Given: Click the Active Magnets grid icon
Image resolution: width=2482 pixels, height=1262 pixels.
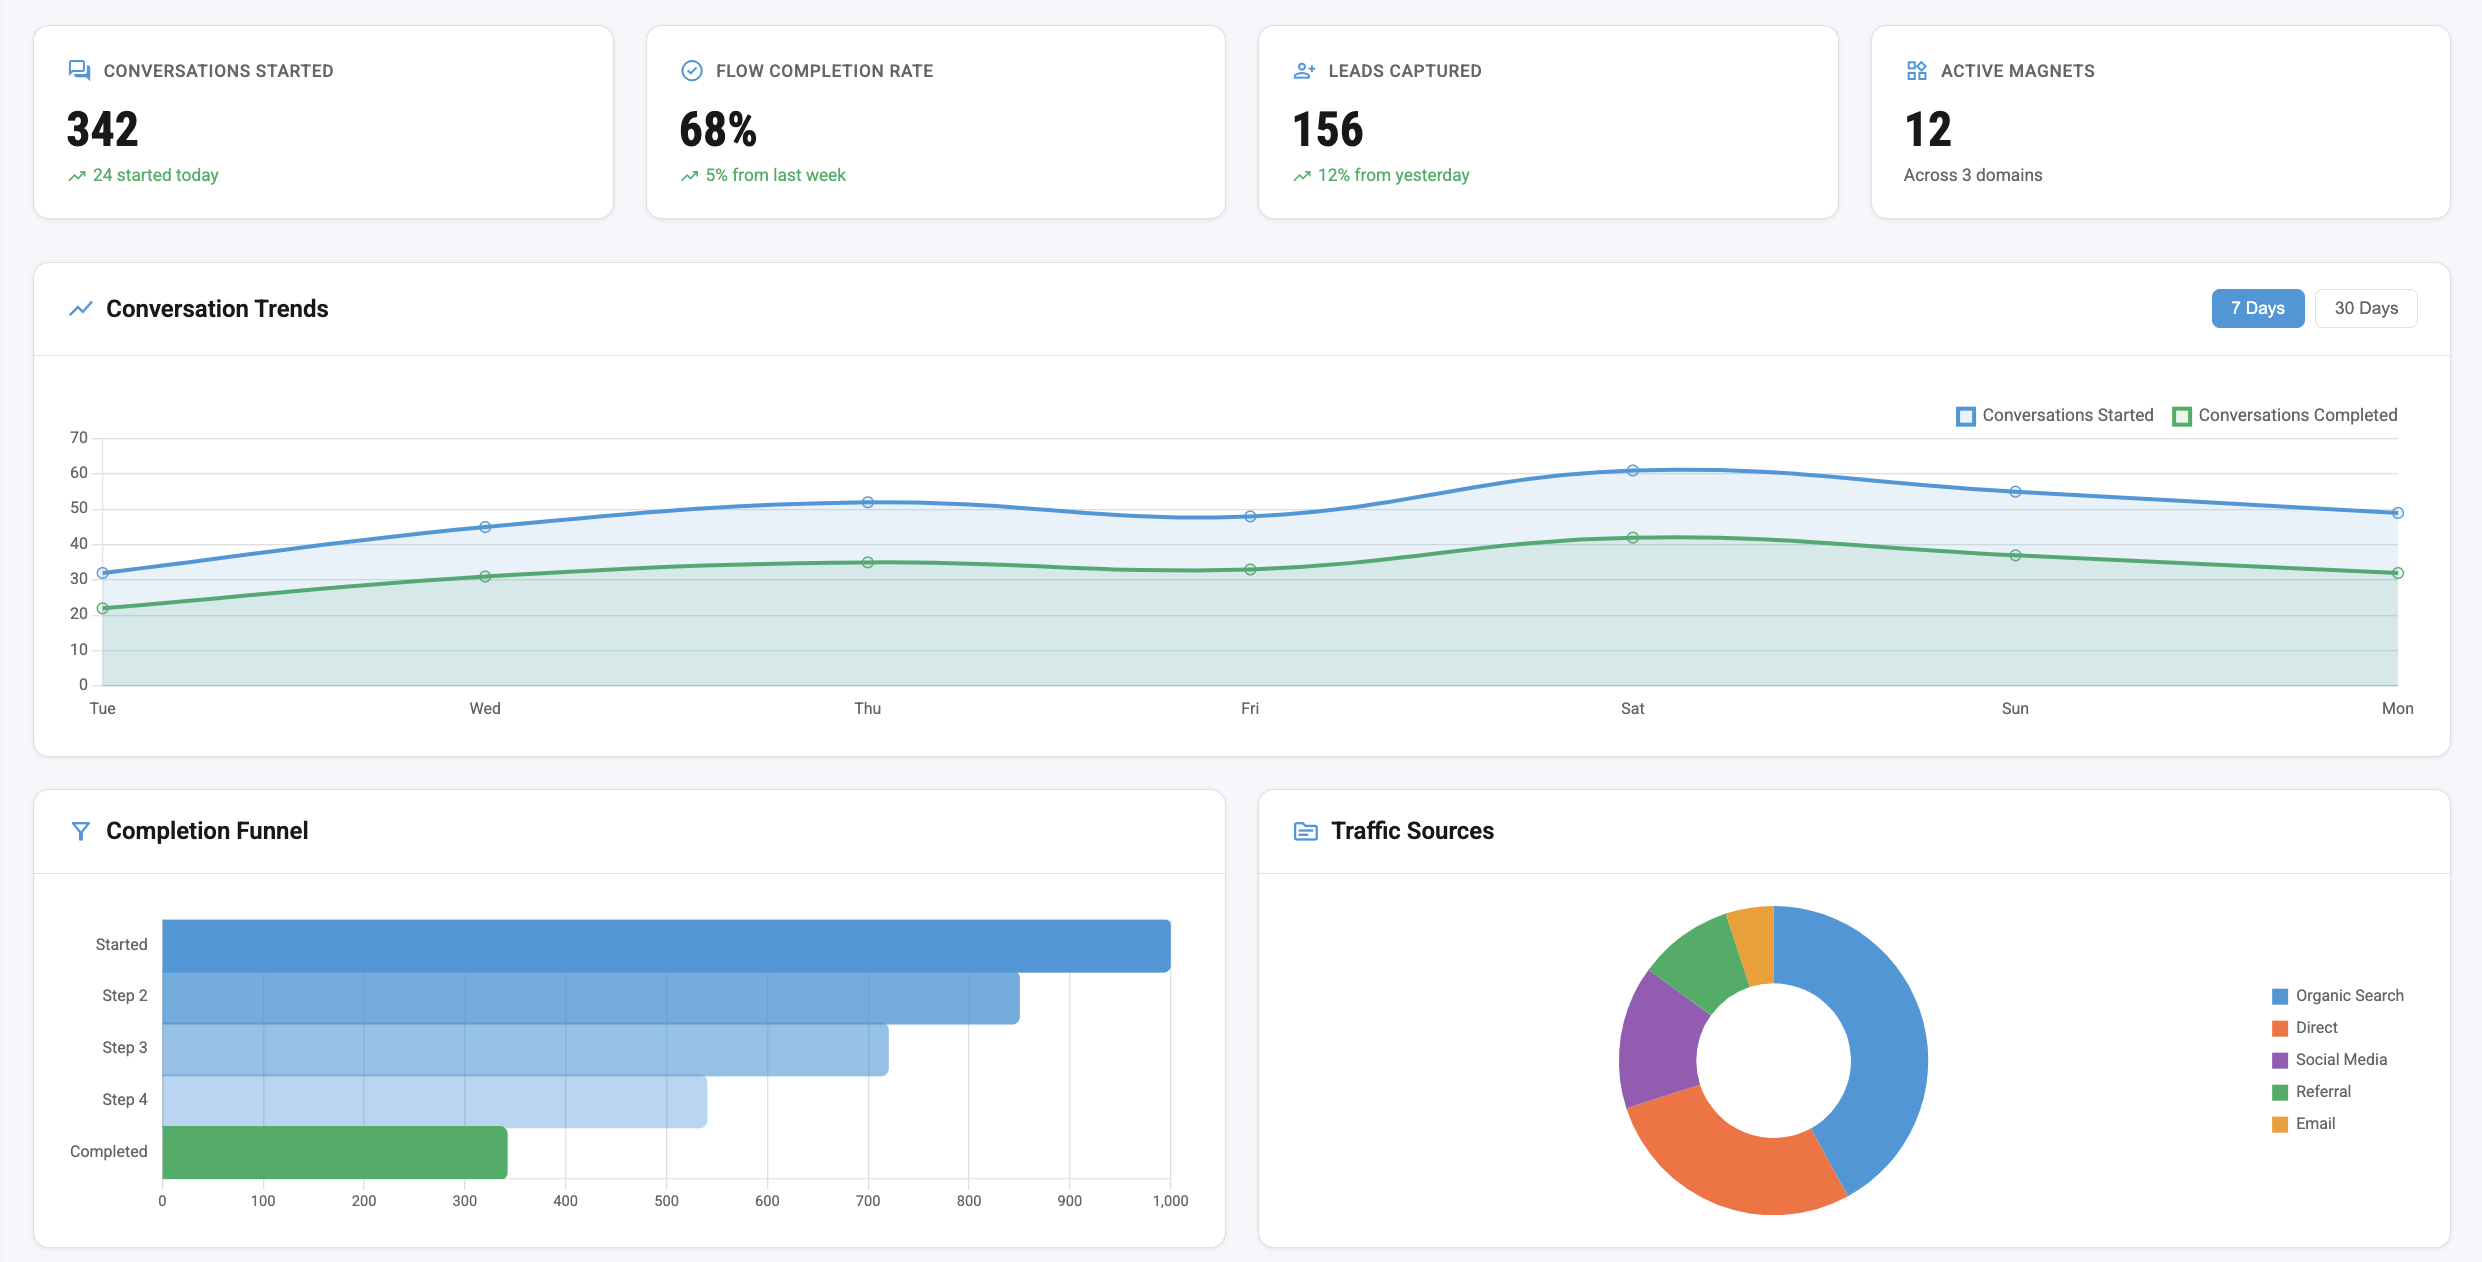Looking at the screenshot, I should [1916, 70].
